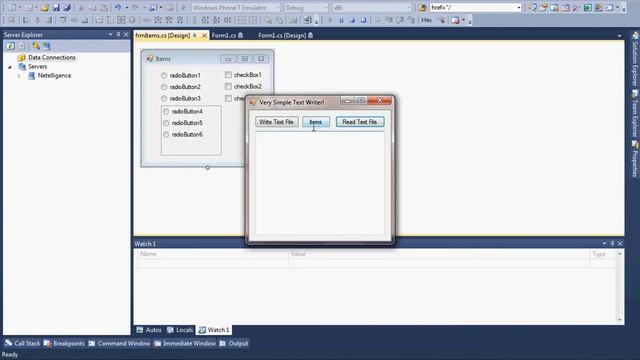The image size is (640, 360).
Task: Open the href find combo box
Action: coord(518,8)
